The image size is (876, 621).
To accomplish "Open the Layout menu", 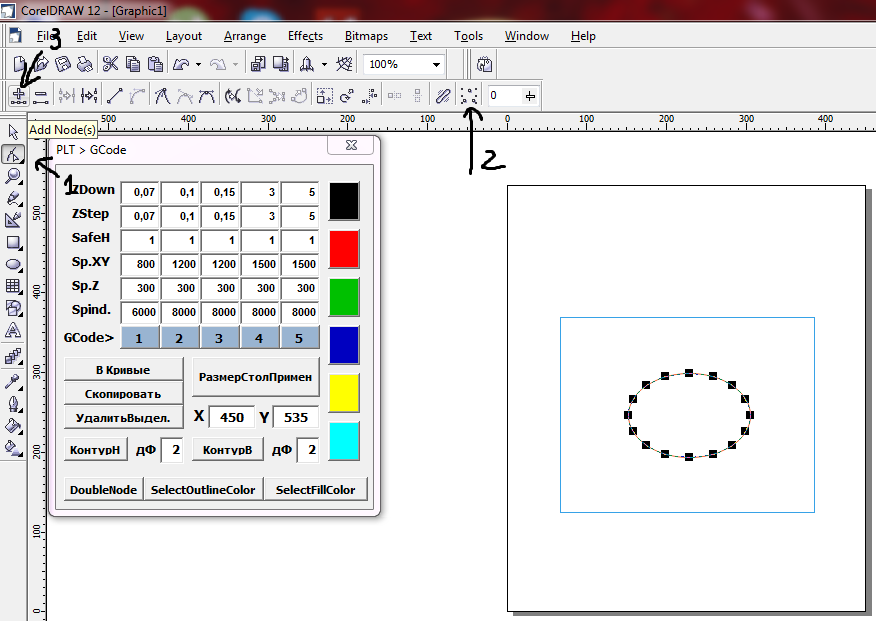I will (184, 36).
